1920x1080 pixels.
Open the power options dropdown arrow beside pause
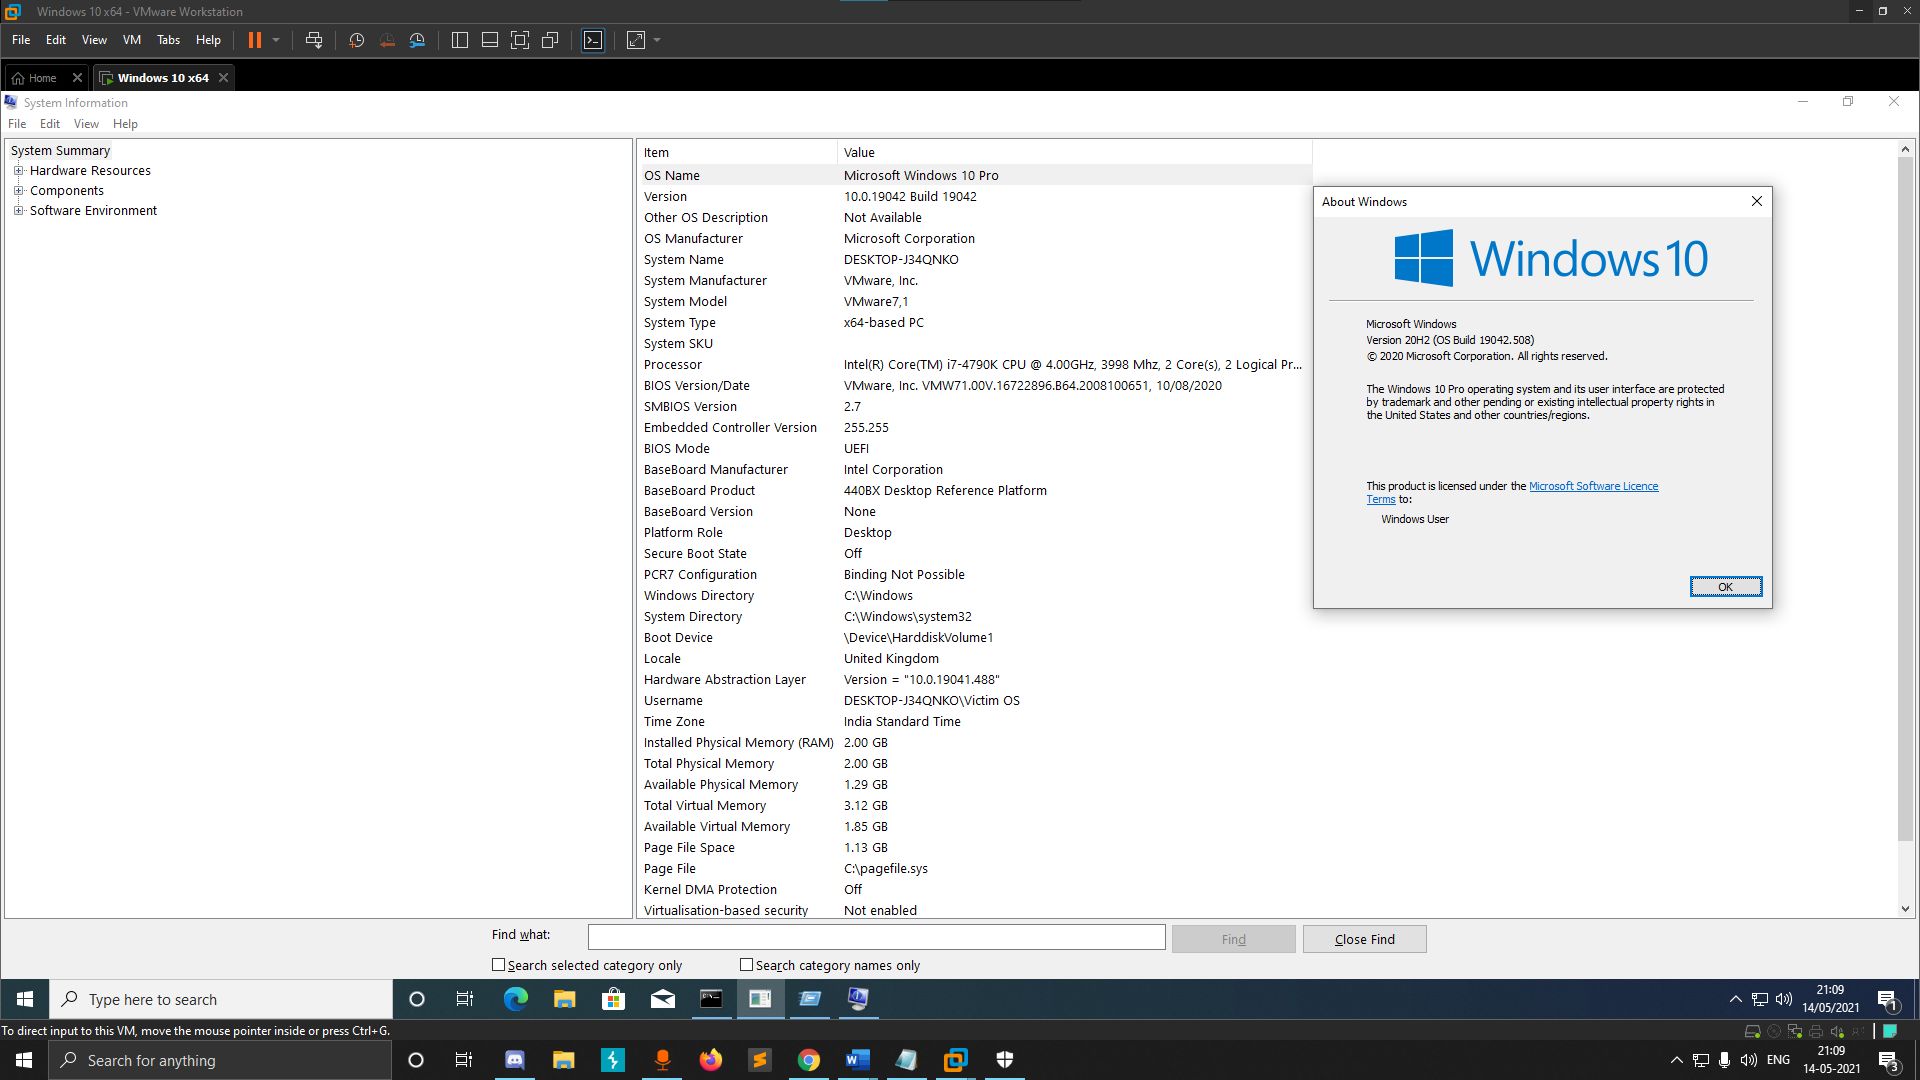pyautogui.click(x=276, y=40)
